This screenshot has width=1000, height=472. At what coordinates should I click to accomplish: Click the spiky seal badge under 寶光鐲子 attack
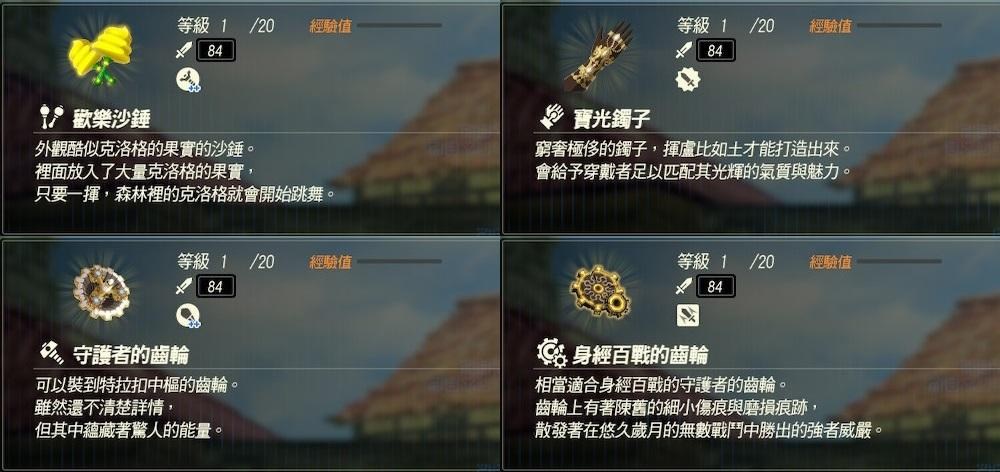pos(688,80)
